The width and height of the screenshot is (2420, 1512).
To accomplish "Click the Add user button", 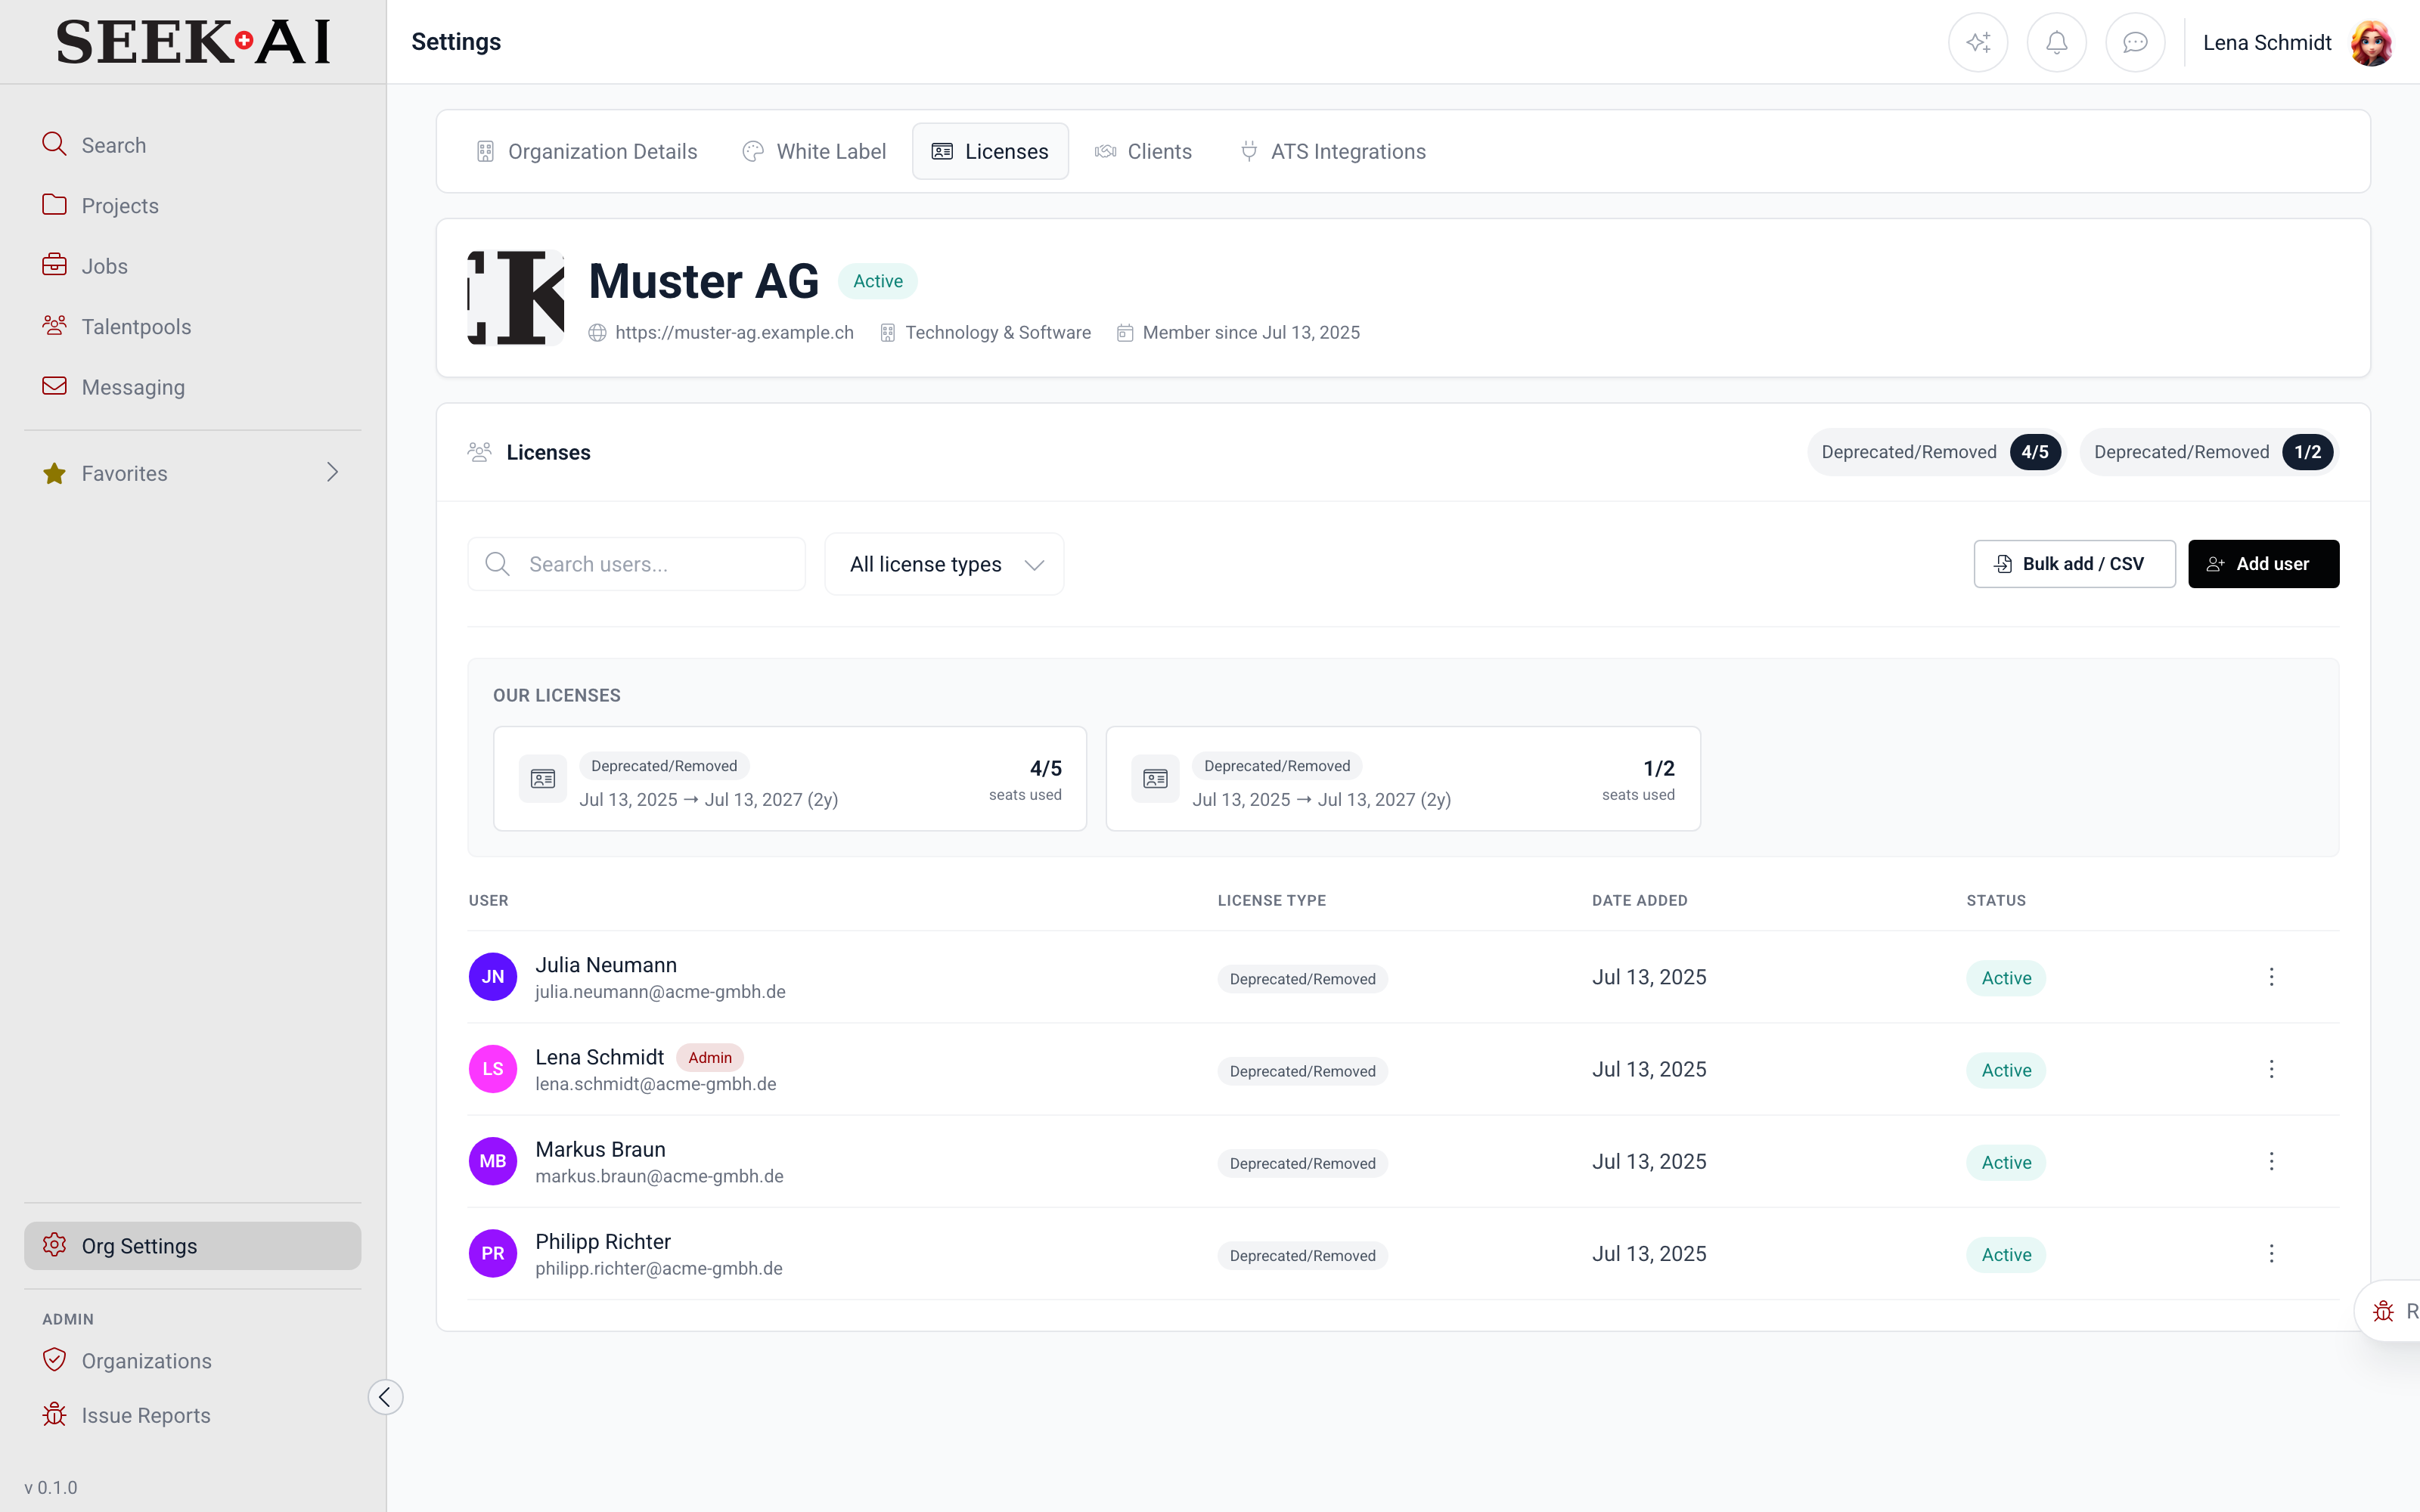I will point(2263,564).
